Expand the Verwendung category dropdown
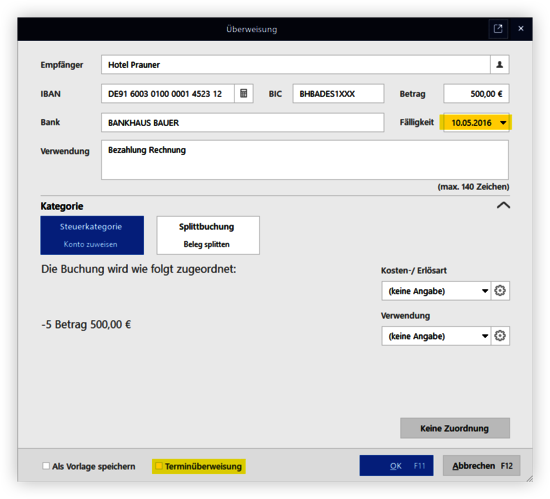The image size is (550, 499). click(485, 336)
